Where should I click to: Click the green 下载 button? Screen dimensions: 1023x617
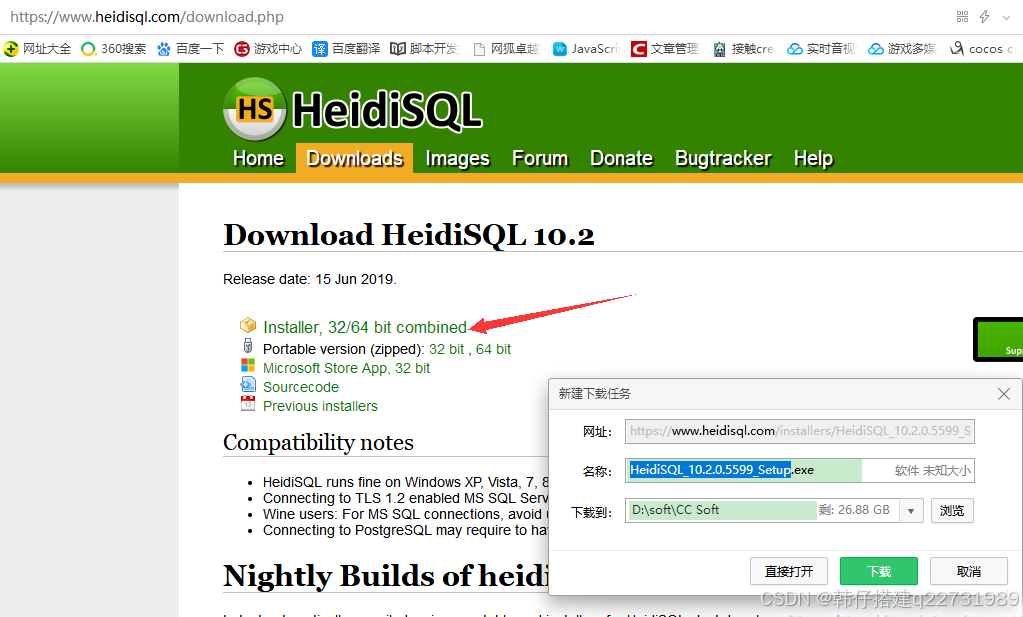coord(879,571)
